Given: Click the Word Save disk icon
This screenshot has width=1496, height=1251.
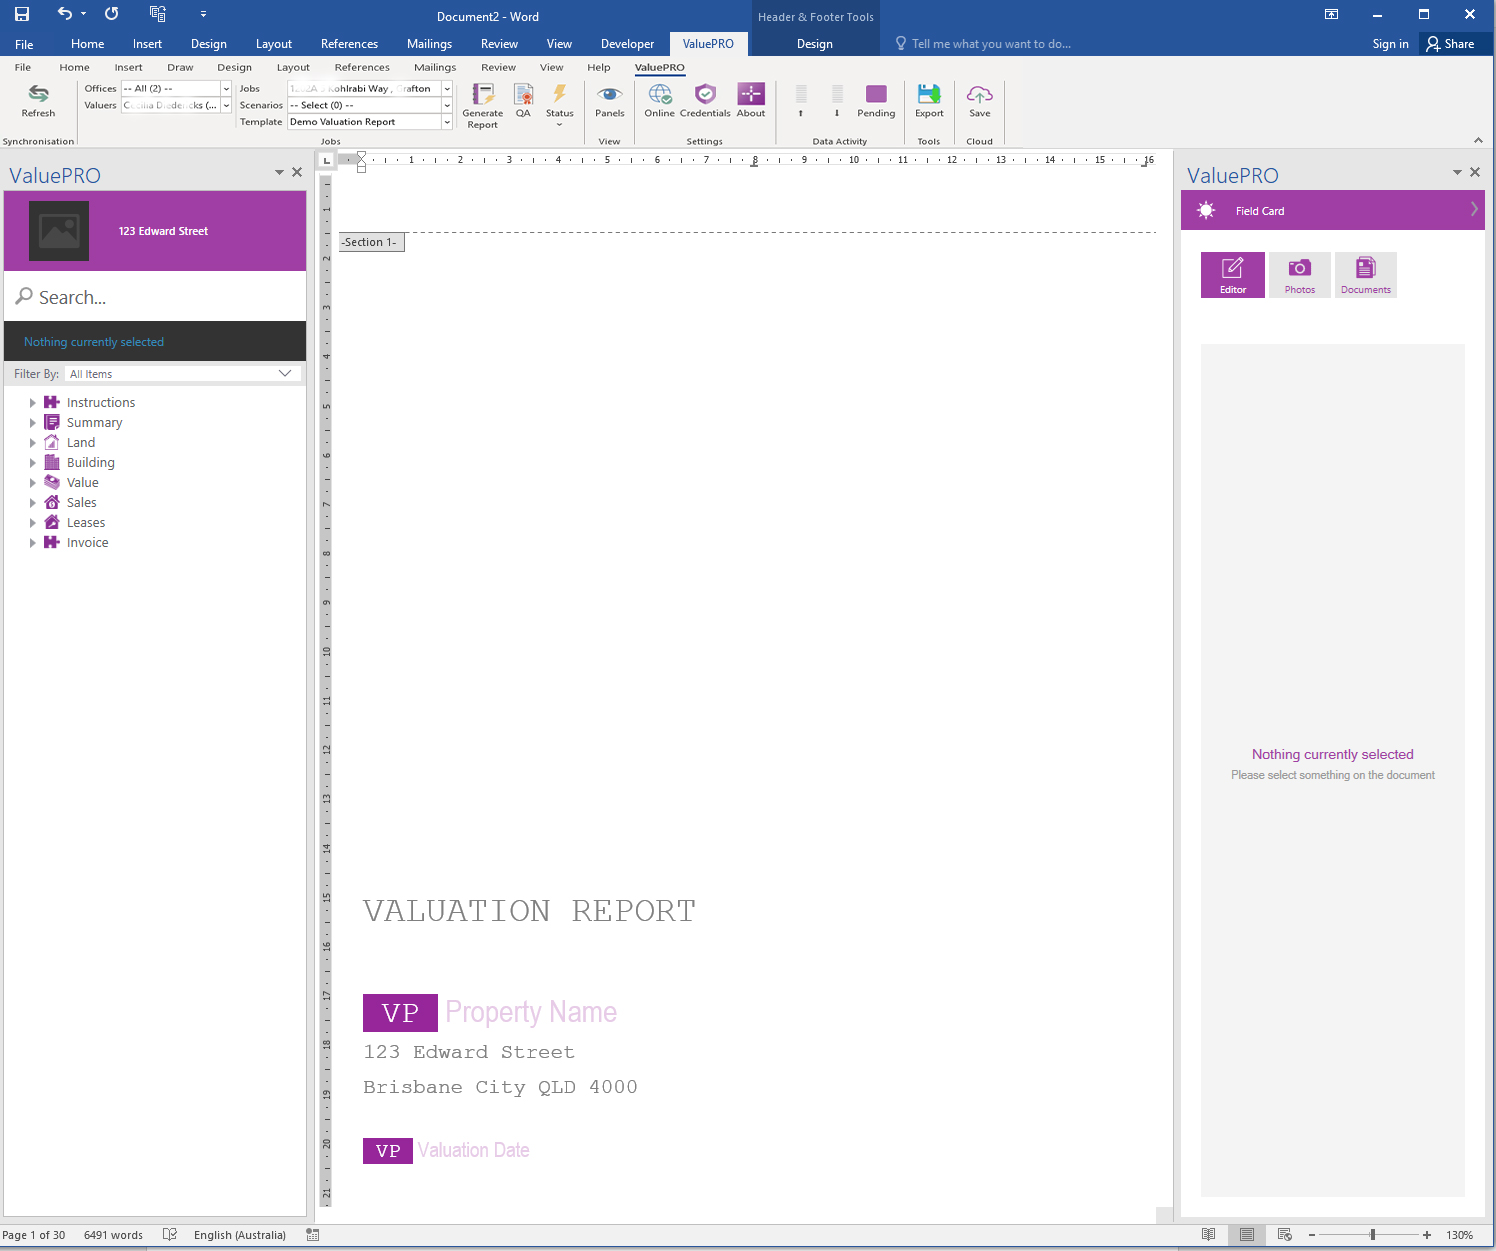Looking at the screenshot, I should pos(22,14).
